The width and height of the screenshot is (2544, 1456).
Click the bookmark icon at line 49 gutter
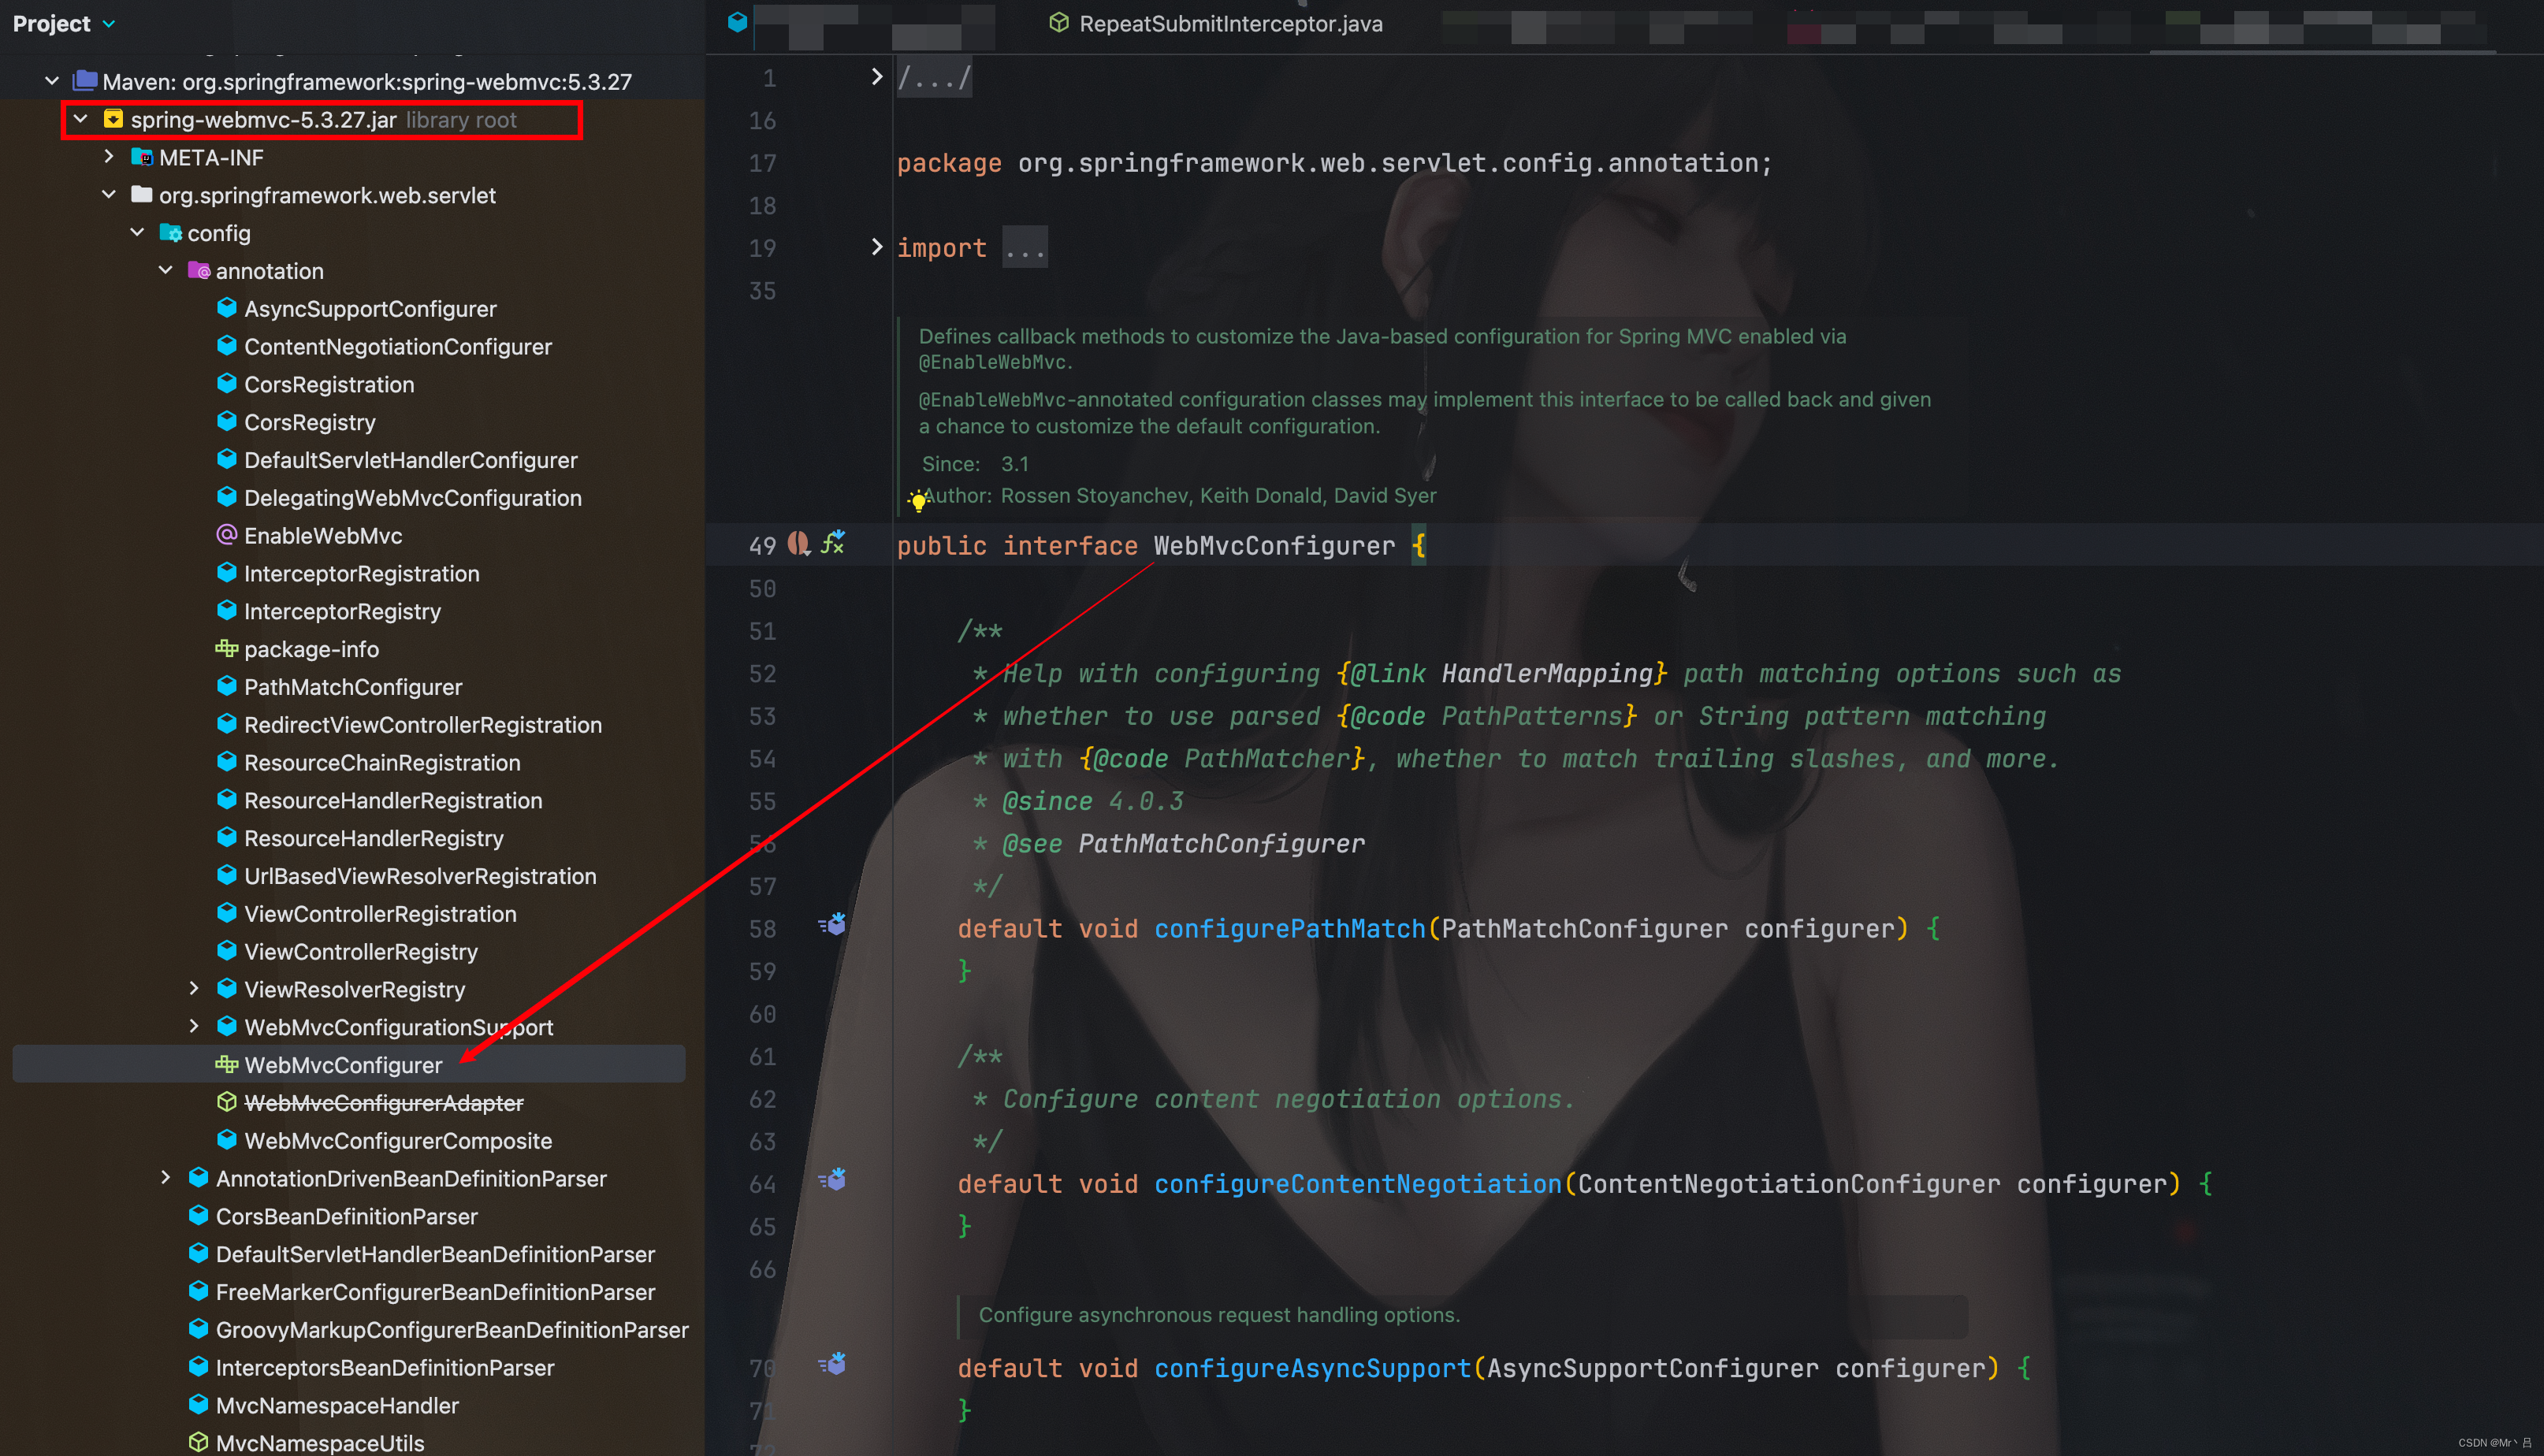802,544
